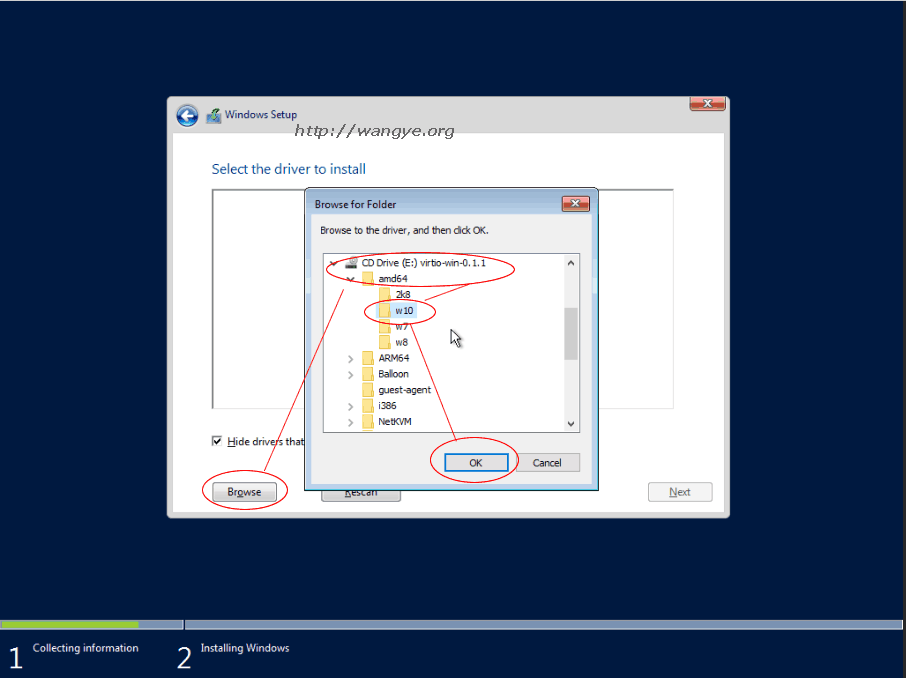Click the folder tree scrollbar thumb
Viewport: 906px width, 678px height.
pyautogui.click(x=571, y=334)
